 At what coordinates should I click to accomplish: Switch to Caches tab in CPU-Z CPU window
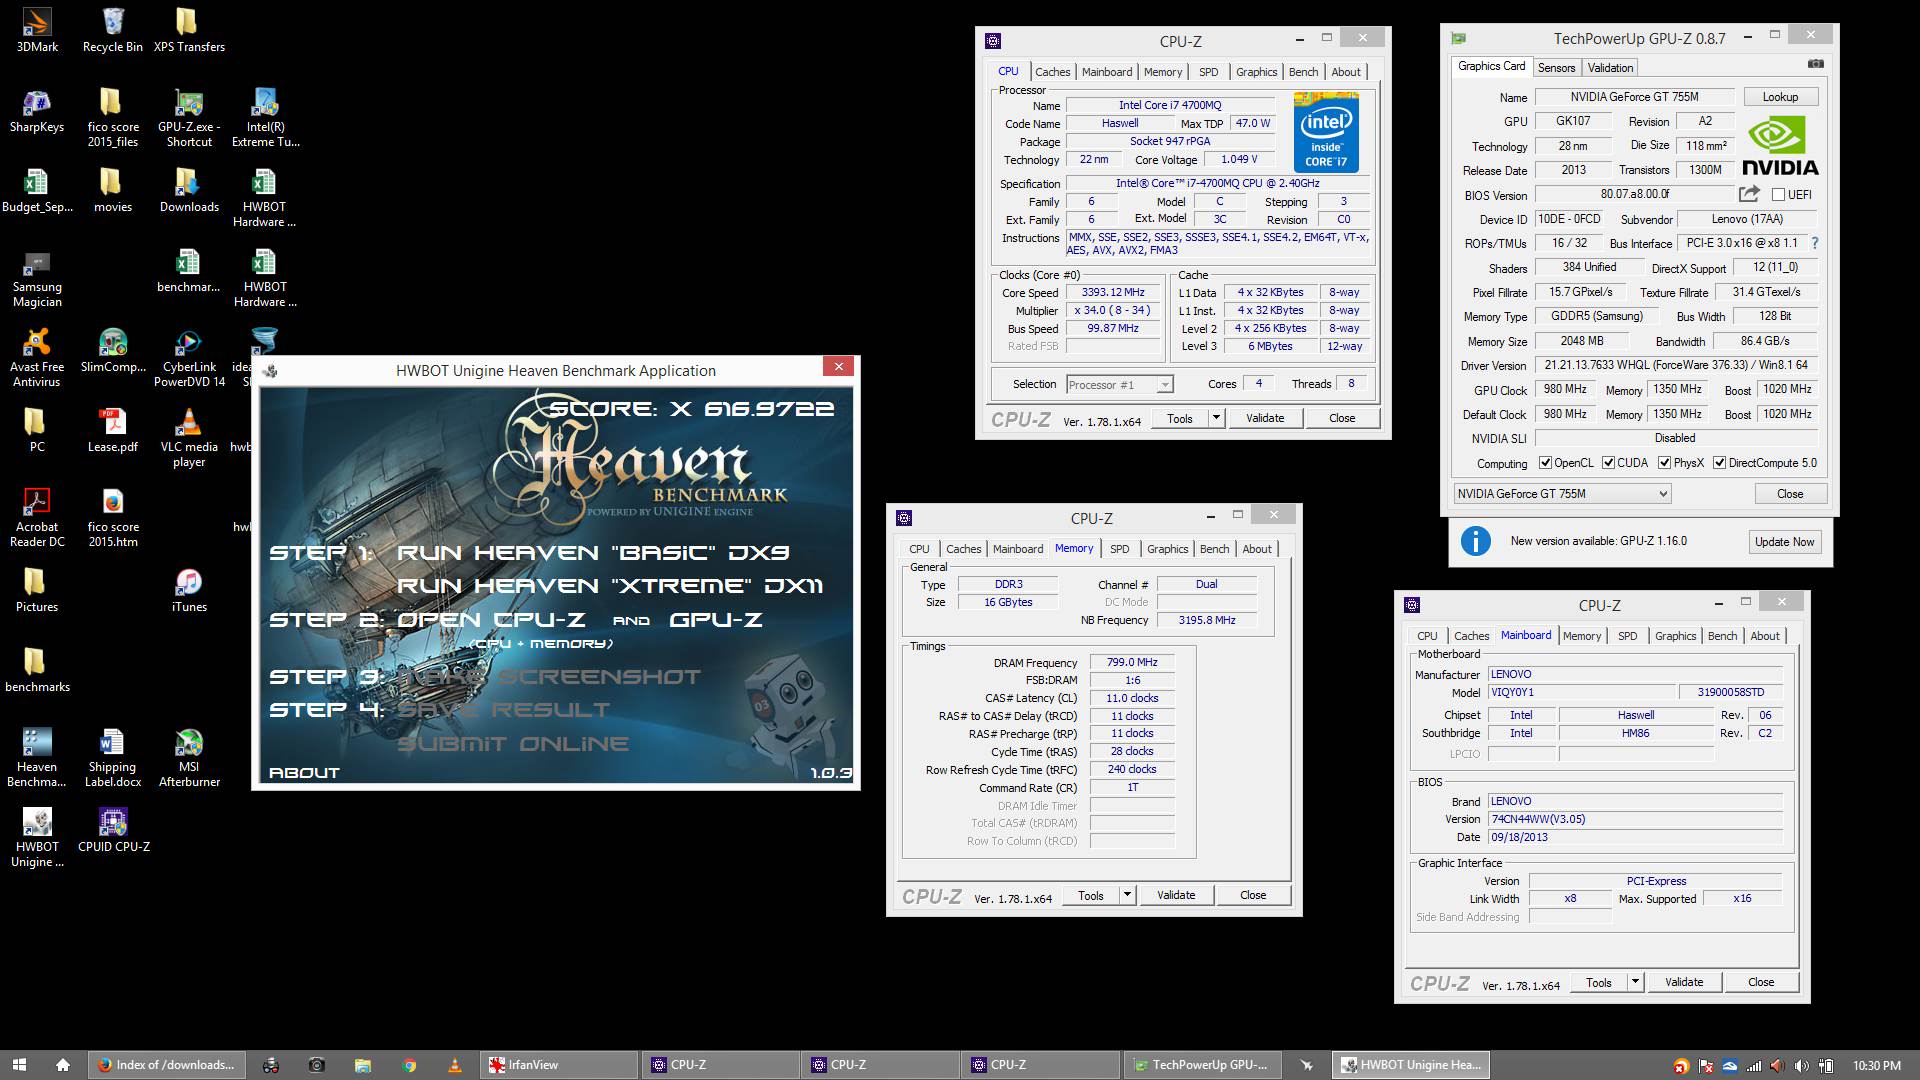coord(1052,72)
